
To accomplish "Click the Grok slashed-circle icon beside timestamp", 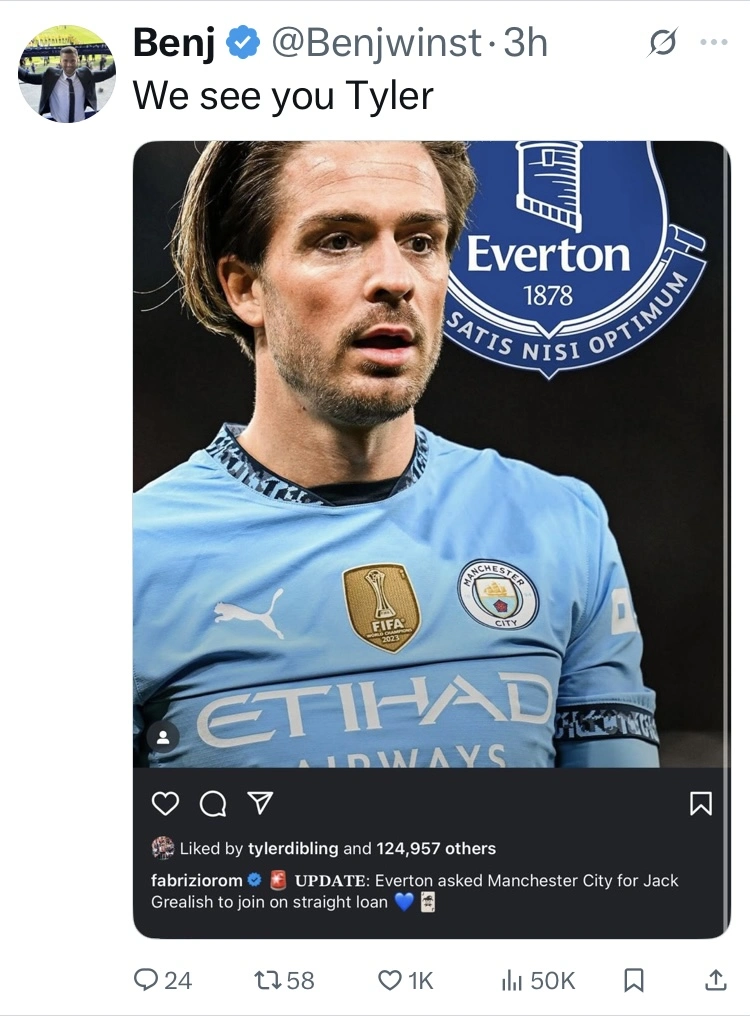I will 662,43.
